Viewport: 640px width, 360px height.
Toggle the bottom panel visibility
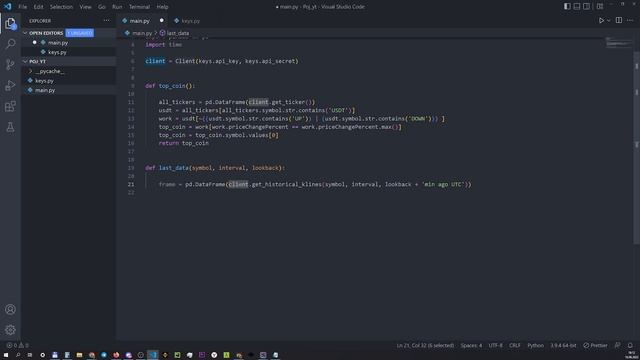pyautogui.click(x=577, y=7)
